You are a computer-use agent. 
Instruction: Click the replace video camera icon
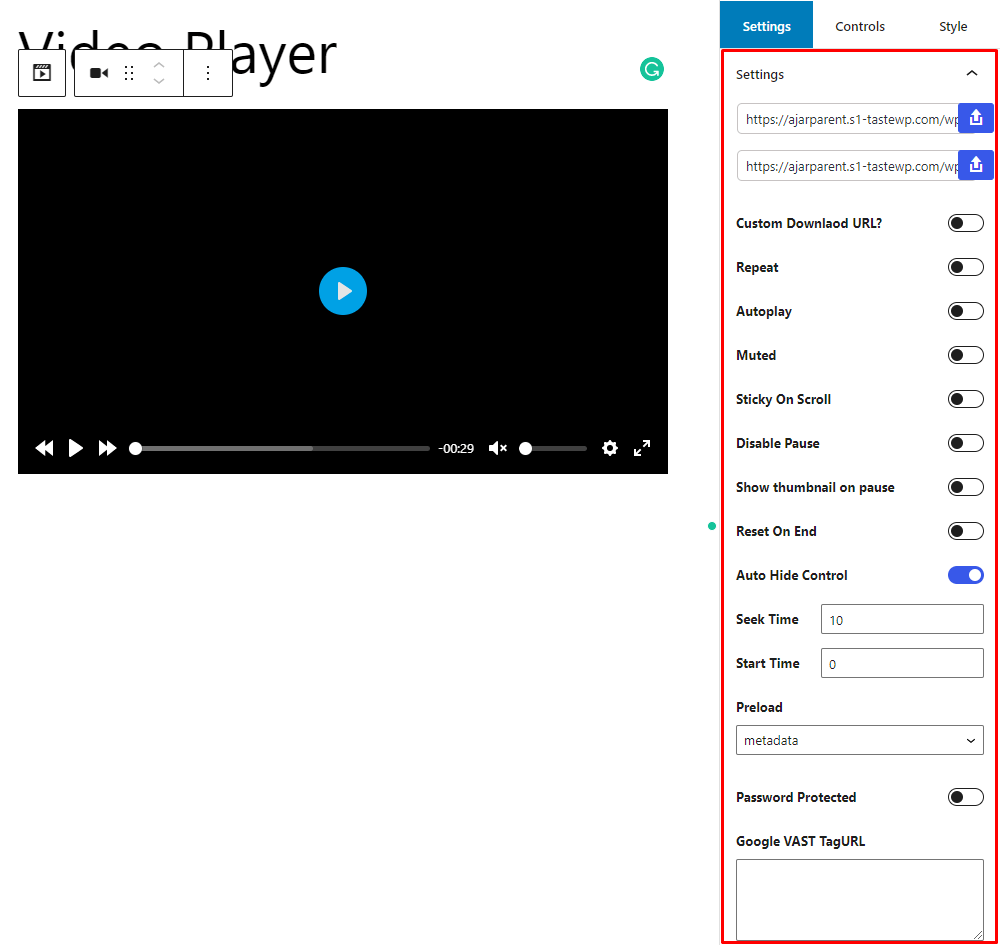pyautogui.click(x=97, y=72)
